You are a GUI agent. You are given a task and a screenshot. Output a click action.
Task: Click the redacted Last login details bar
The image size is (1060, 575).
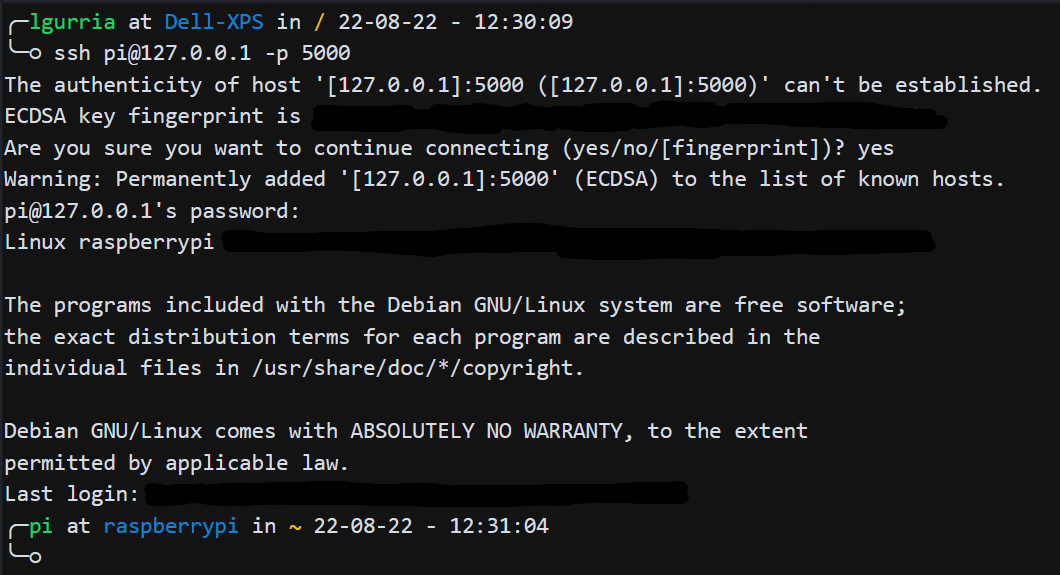click(416, 493)
